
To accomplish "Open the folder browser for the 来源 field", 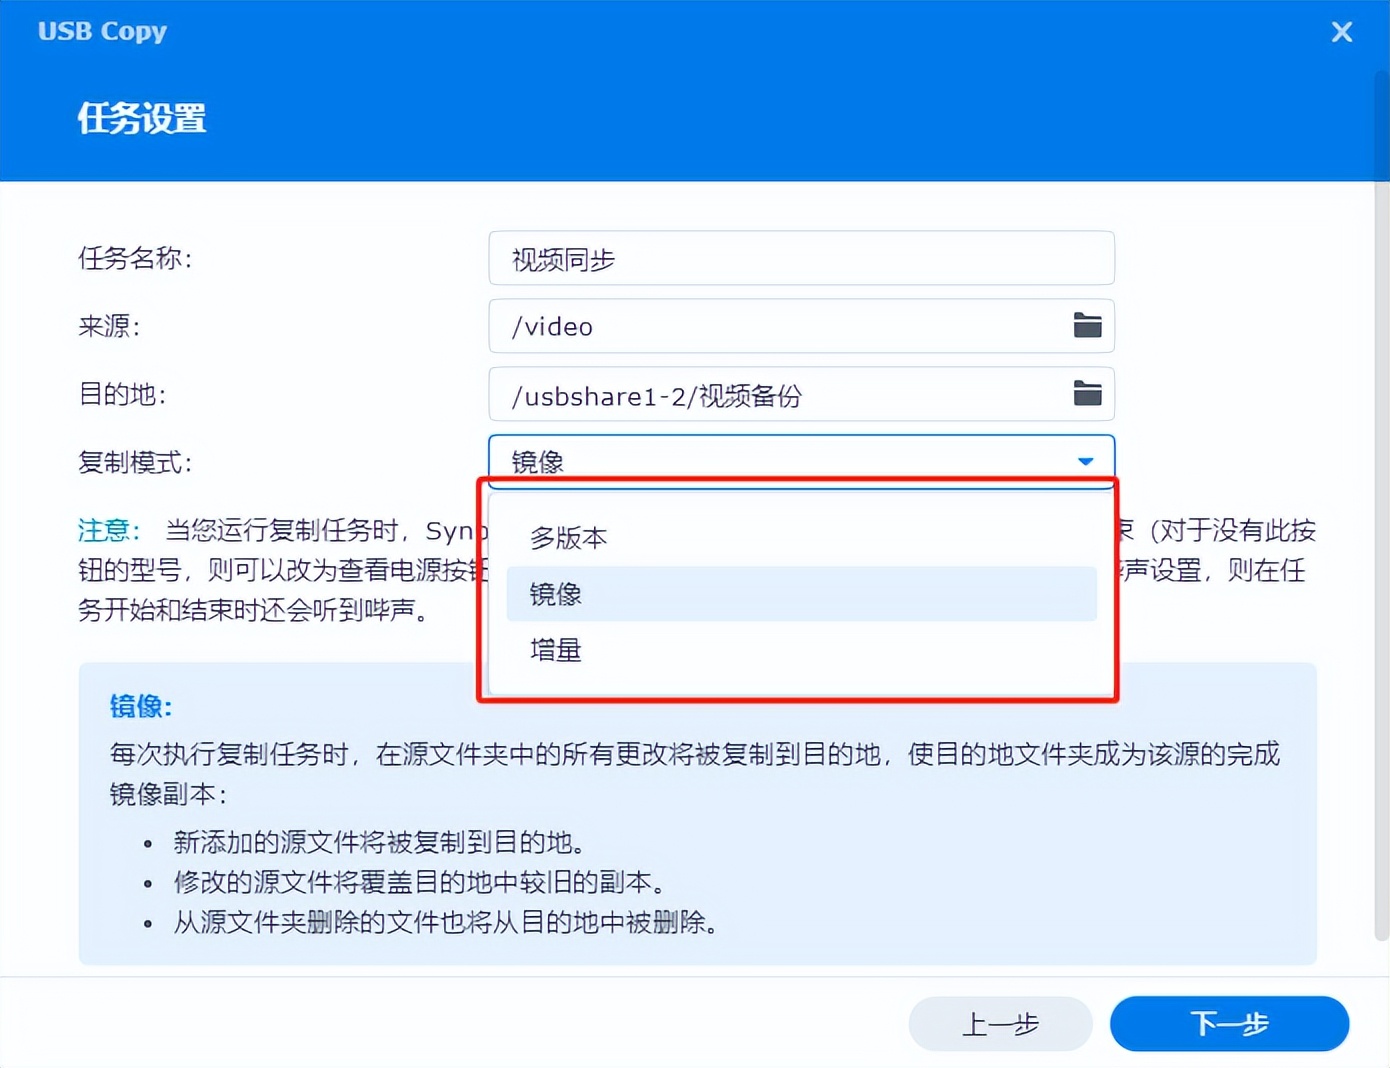I will [1087, 325].
